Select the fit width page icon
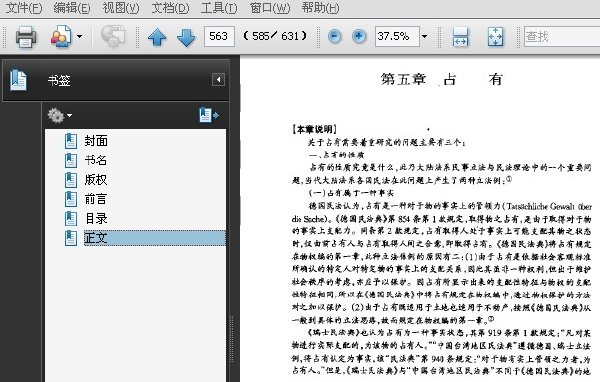The height and width of the screenshot is (382, 600). pyautogui.click(x=460, y=37)
